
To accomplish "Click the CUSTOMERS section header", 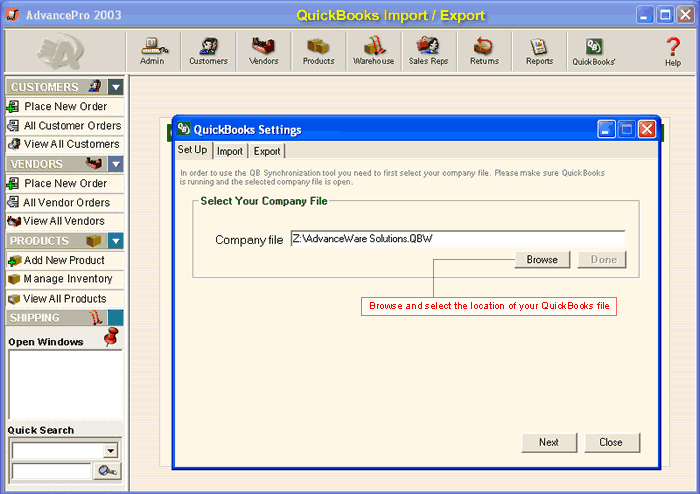I will (x=57, y=87).
